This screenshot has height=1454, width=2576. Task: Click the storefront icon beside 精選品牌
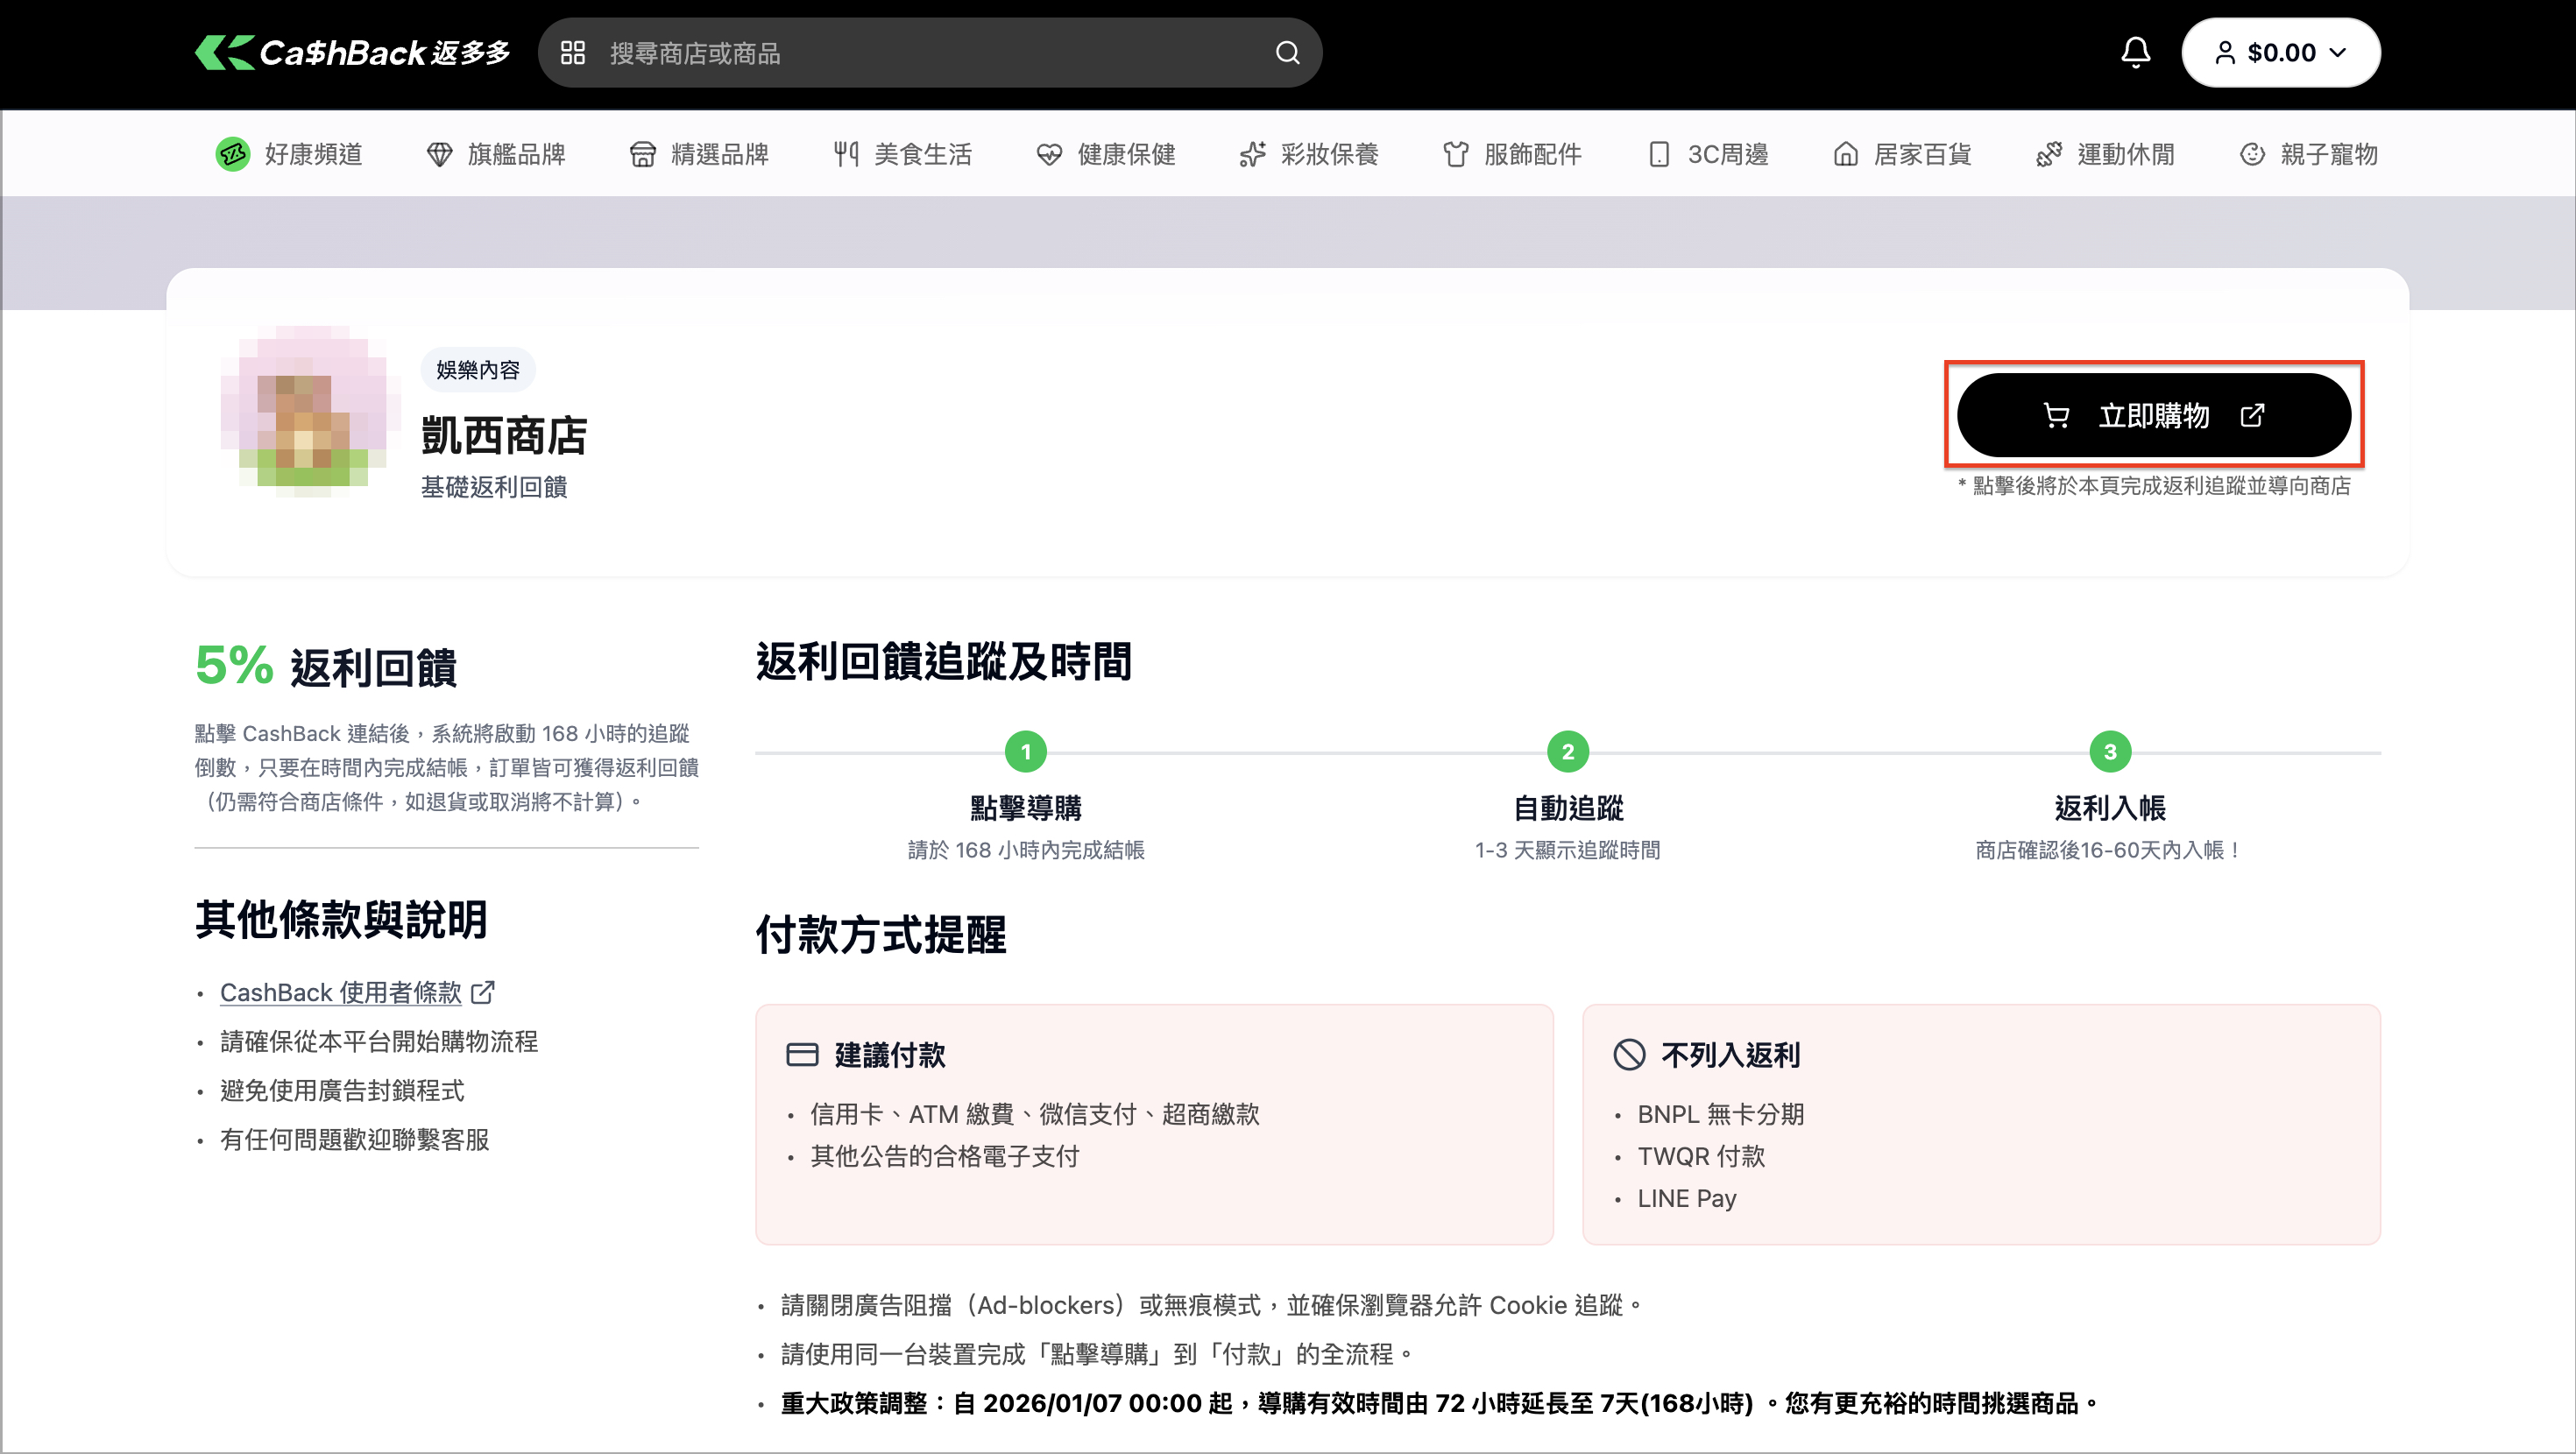643,154
